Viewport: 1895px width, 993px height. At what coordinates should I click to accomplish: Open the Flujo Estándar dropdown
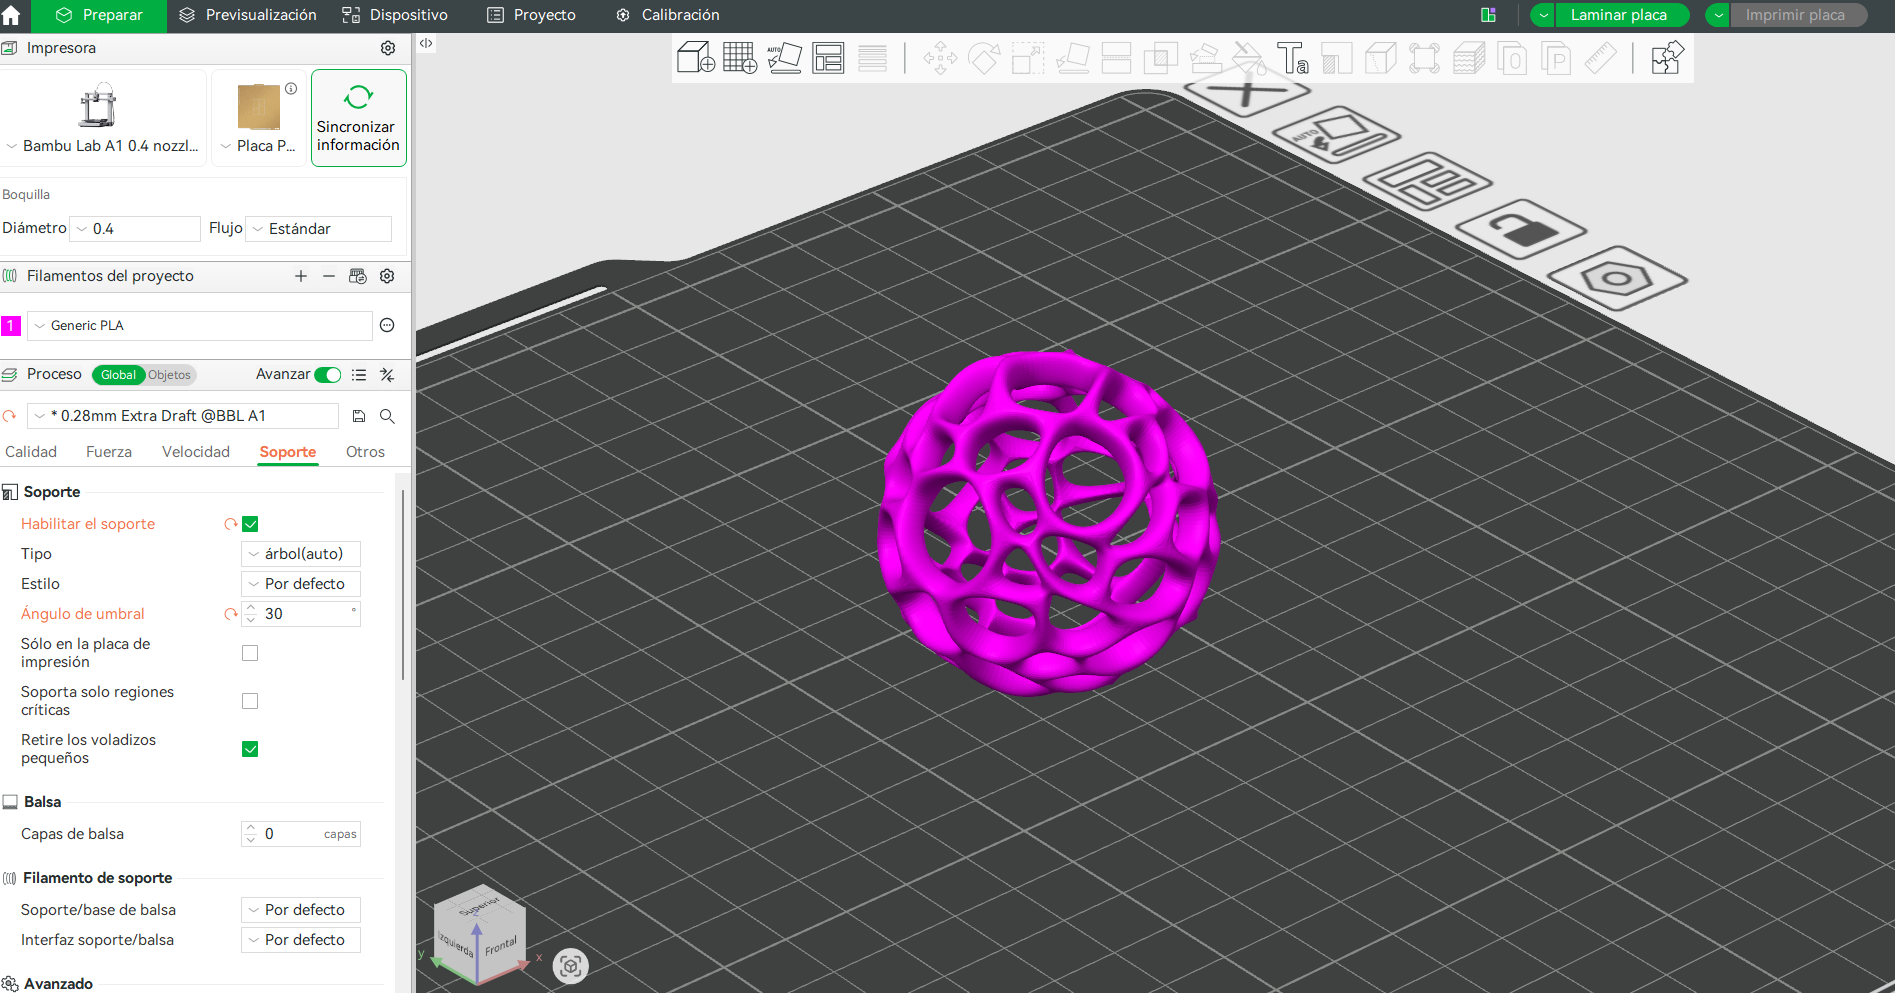[x=319, y=229]
